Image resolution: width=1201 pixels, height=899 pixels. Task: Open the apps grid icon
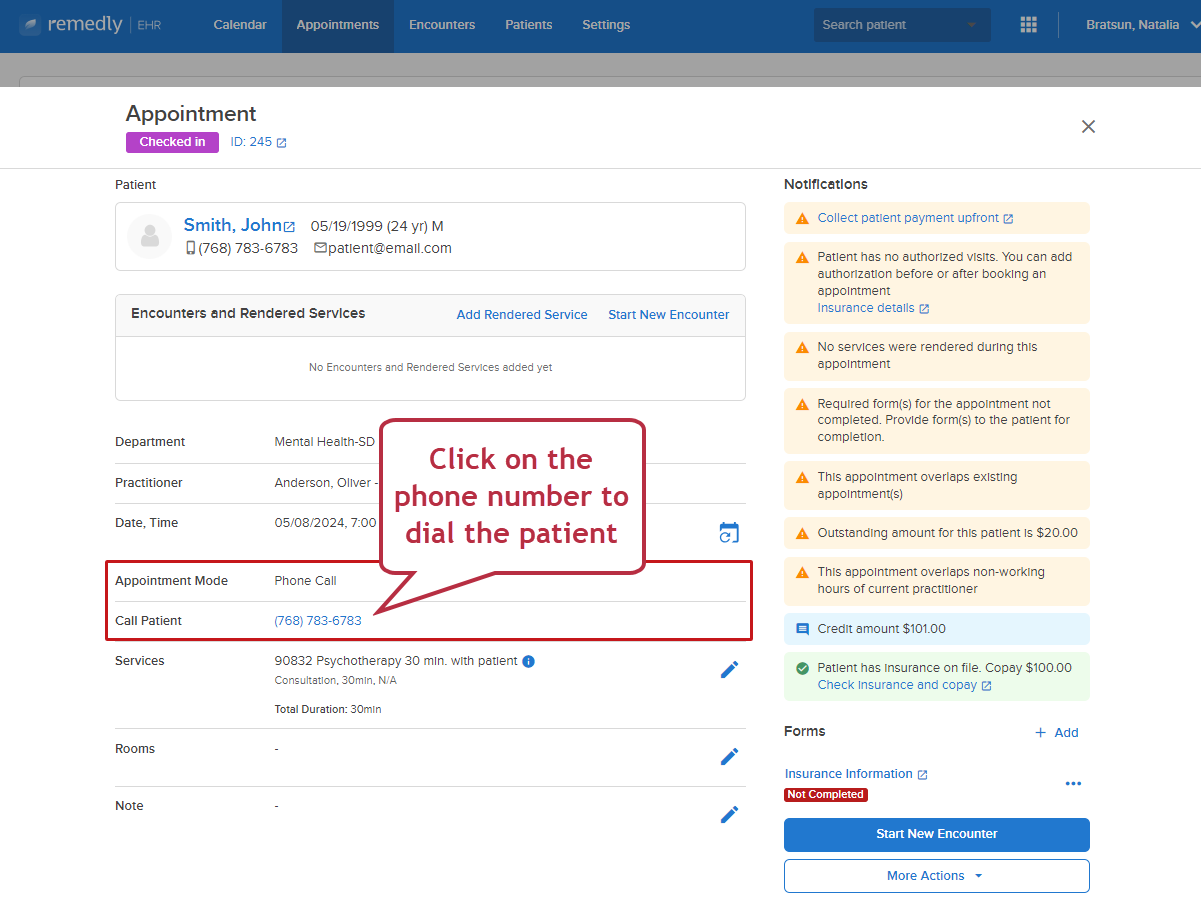point(1028,25)
